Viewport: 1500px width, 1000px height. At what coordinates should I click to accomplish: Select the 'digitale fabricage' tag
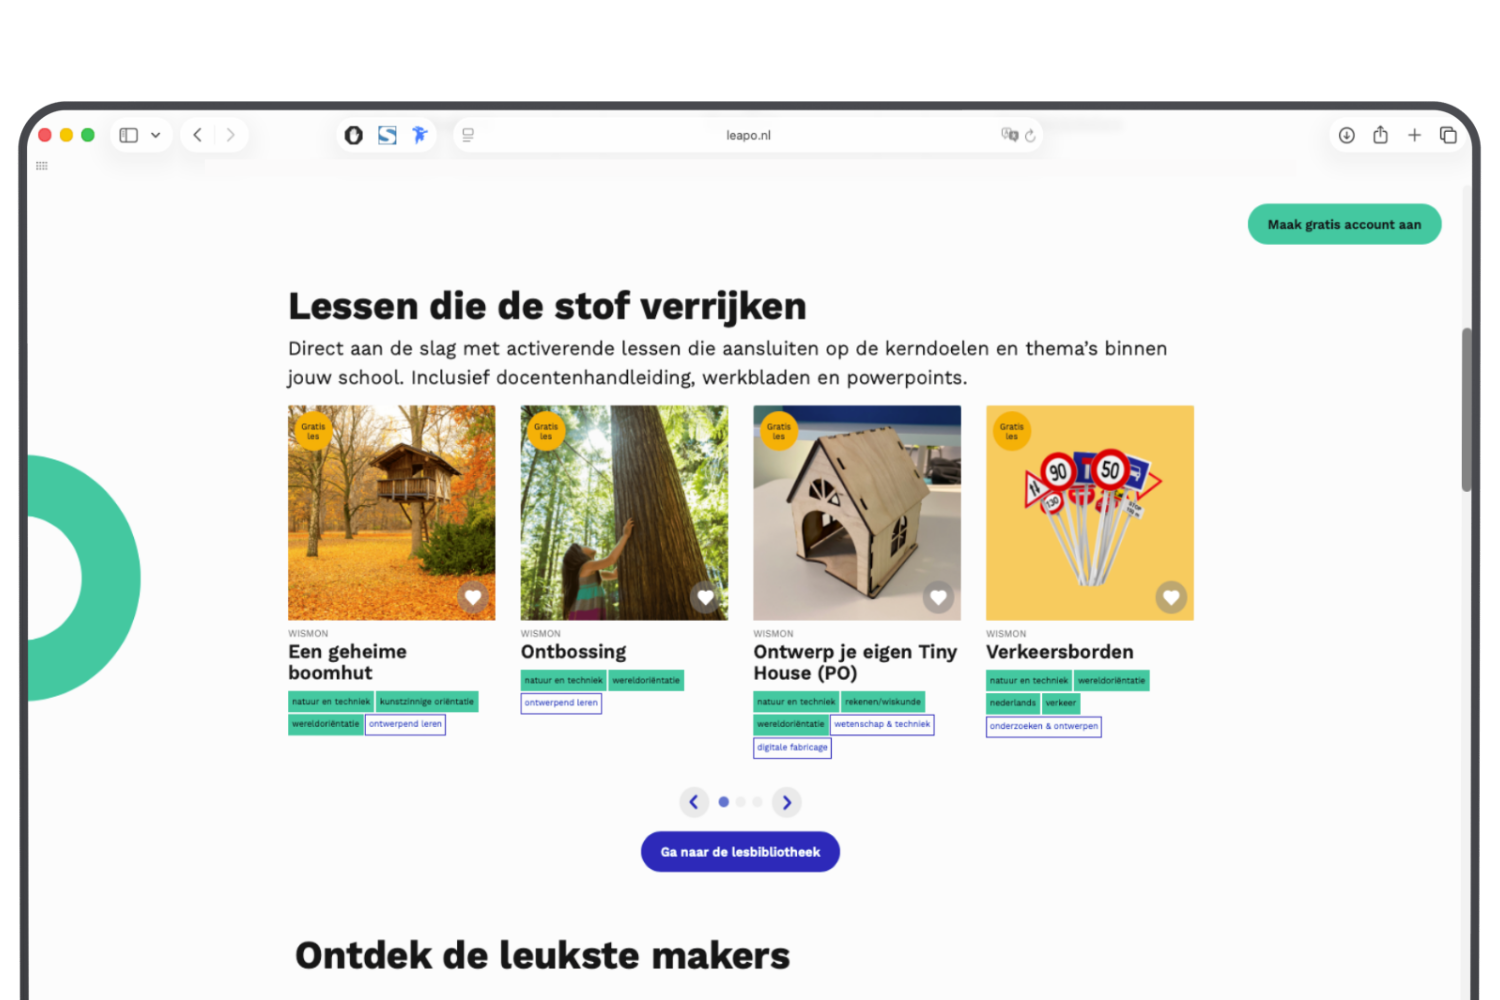(792, 747)
